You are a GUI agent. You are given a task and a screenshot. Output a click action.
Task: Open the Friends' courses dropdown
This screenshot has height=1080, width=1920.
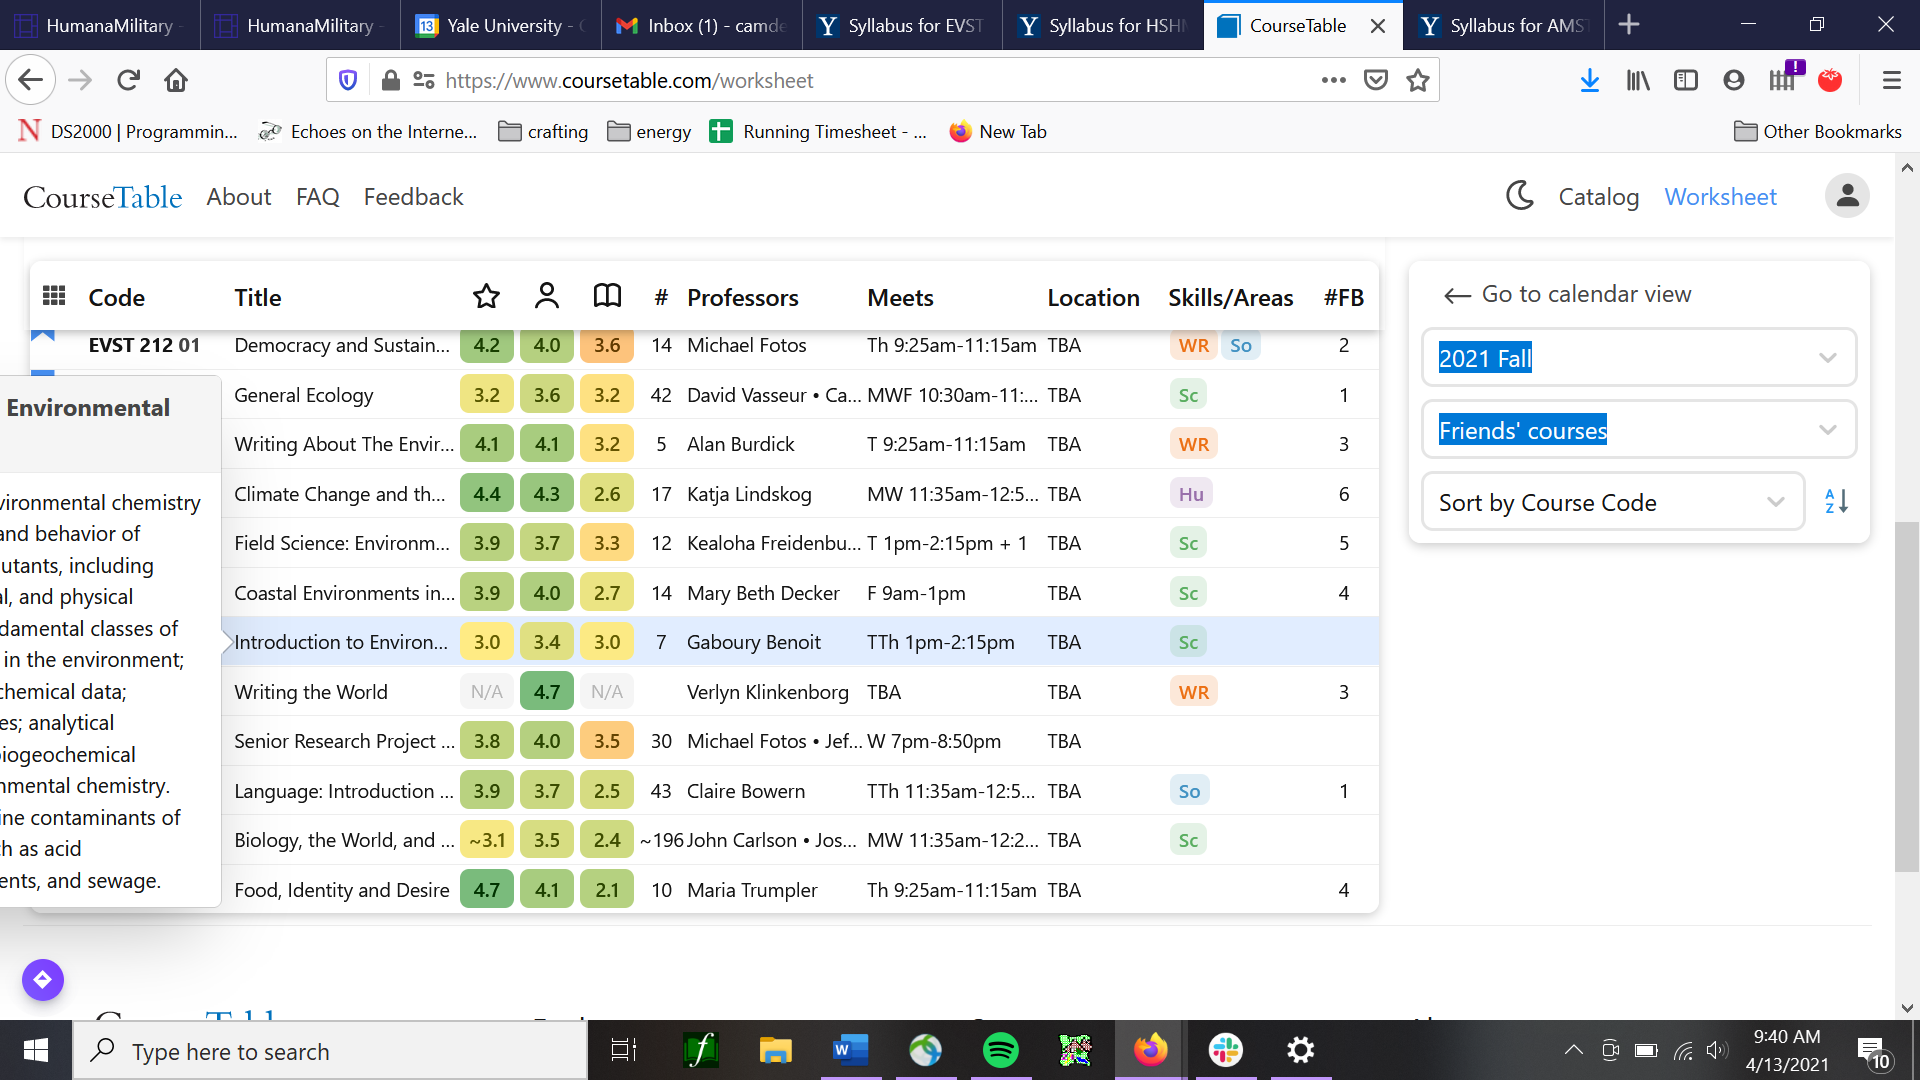1638,430
